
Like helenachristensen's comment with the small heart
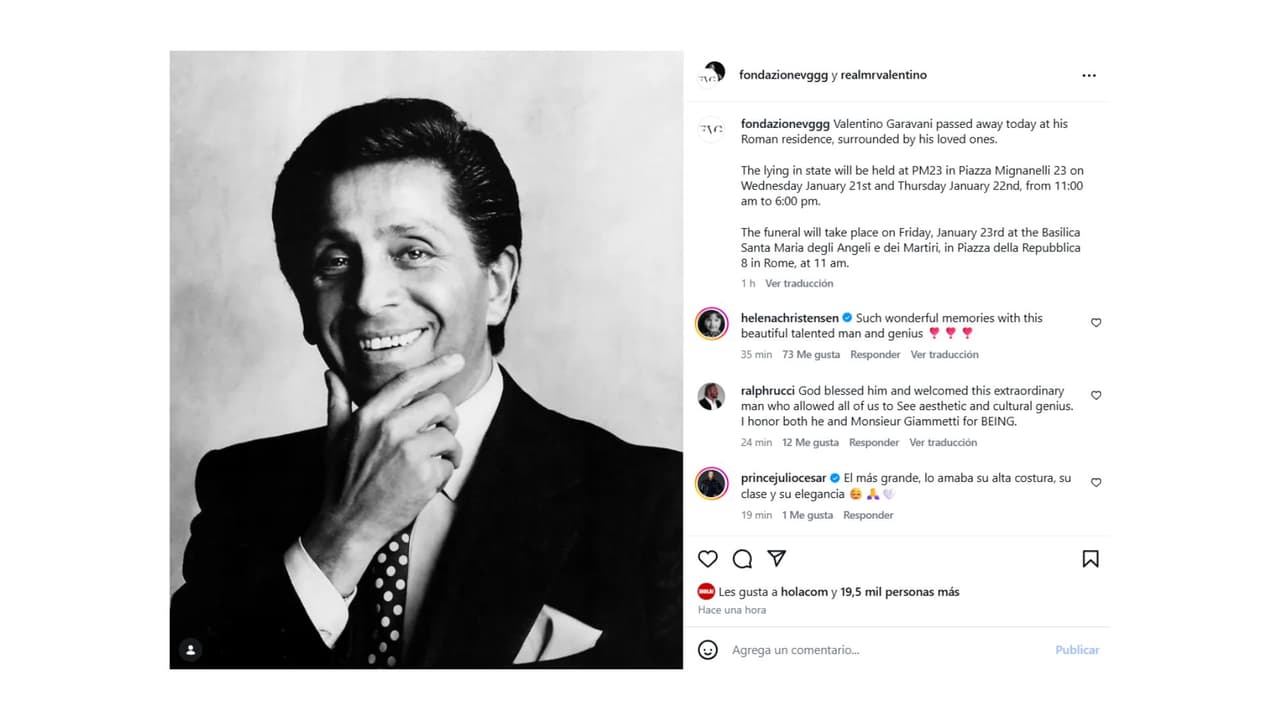point(1096,322)
